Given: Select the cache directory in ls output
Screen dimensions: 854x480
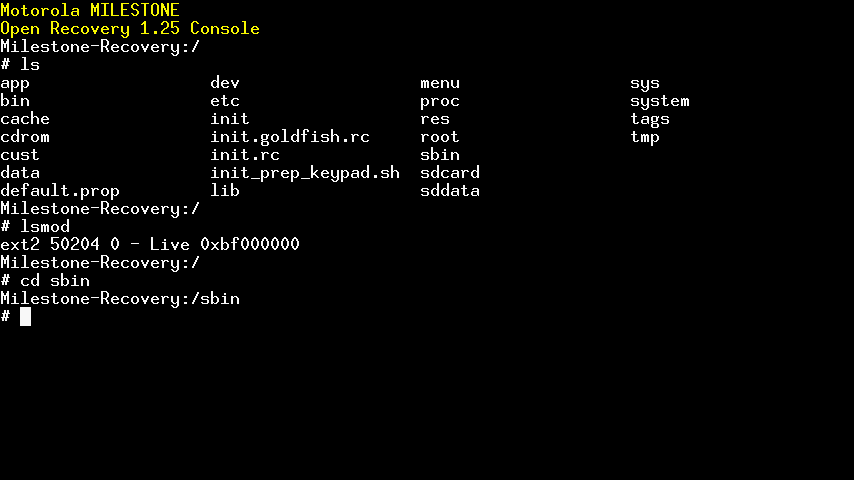Looking at the screenshot, I should pos(25,119).
